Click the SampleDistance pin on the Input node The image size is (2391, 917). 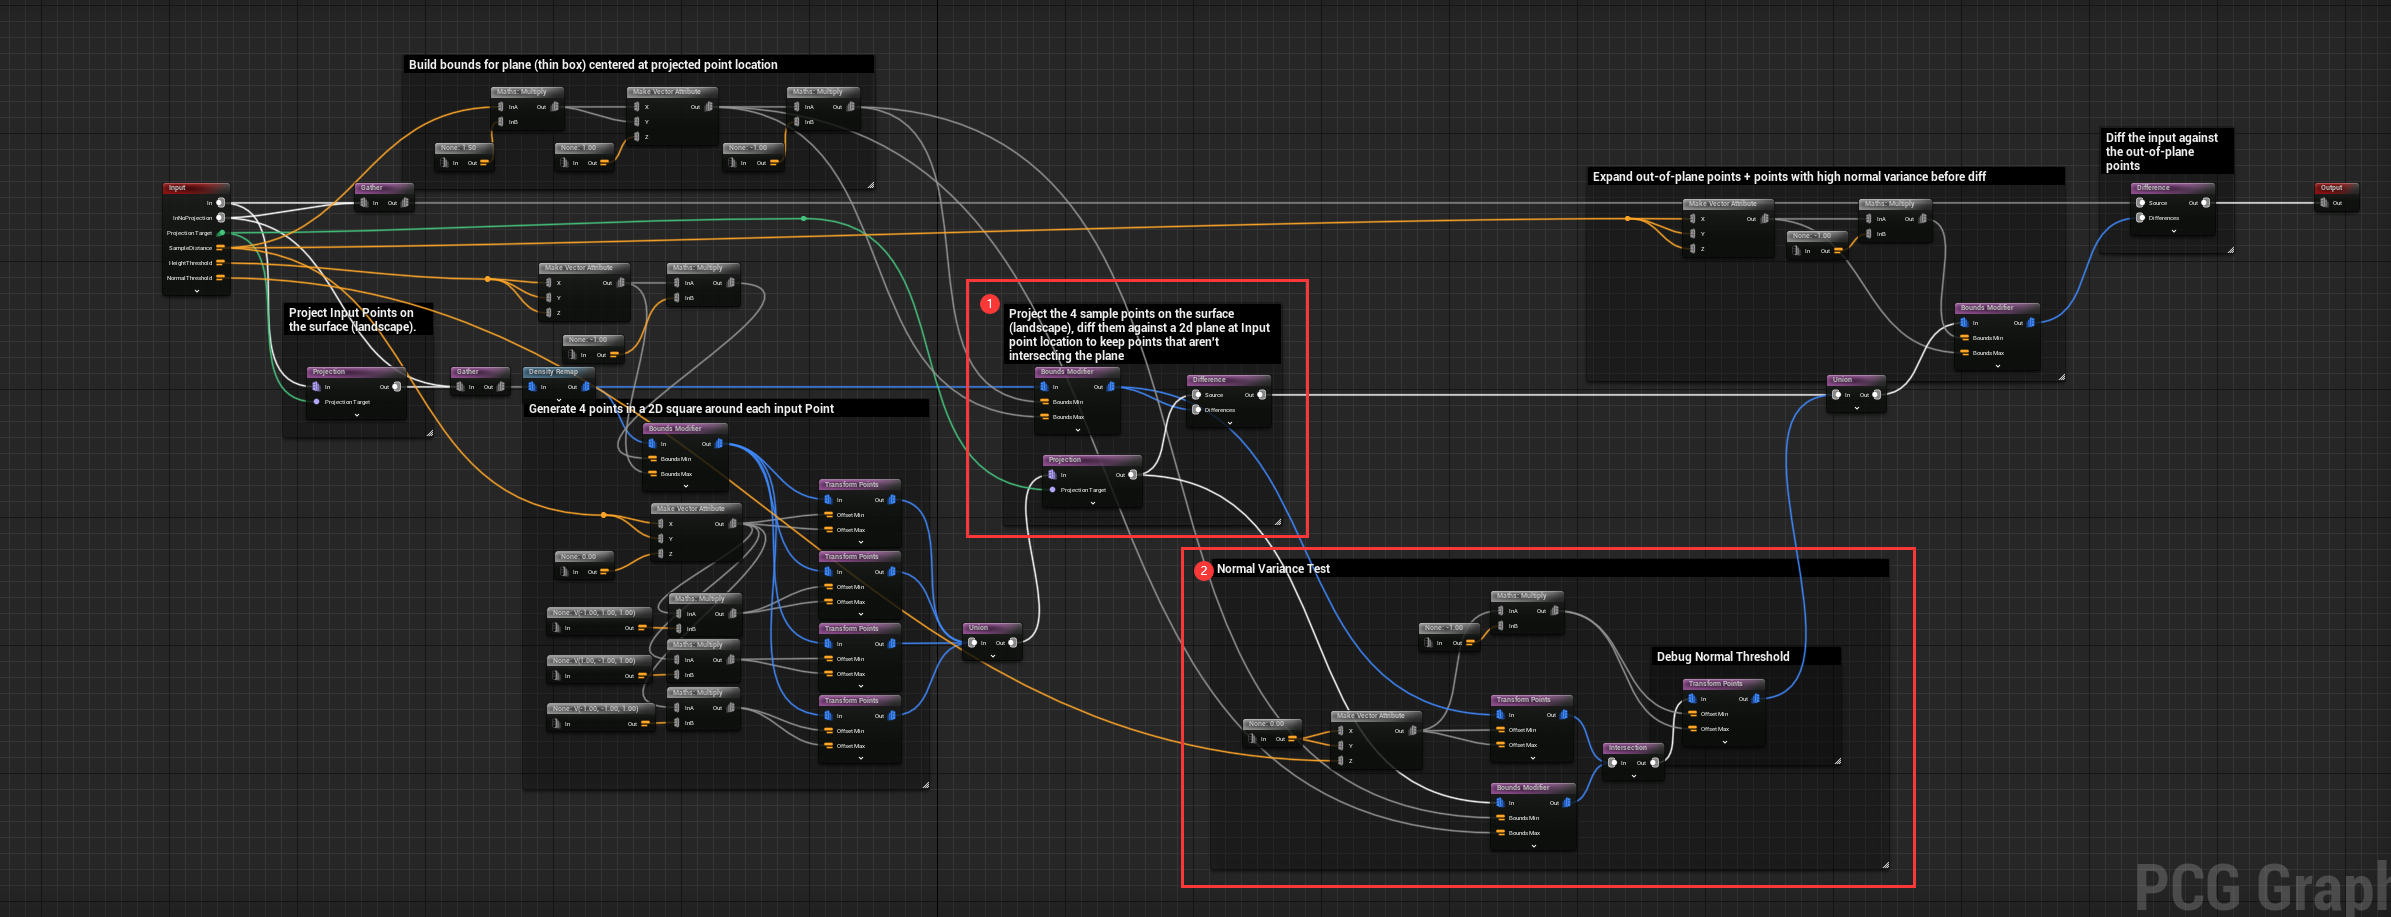pyautogui.click(x=220, y=248)
